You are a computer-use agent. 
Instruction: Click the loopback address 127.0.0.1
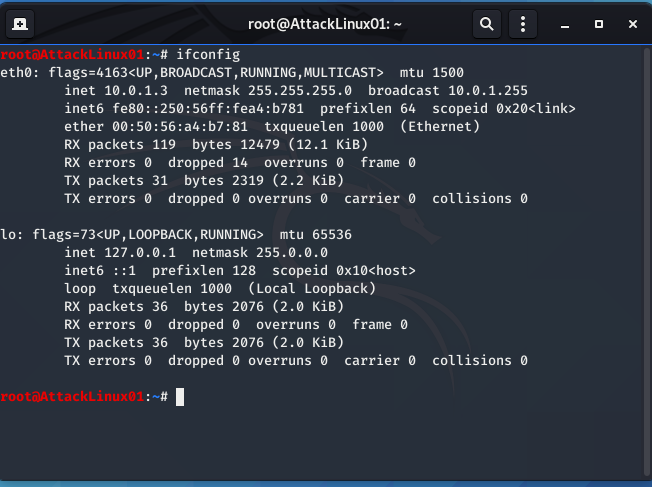tap(140, 252)
